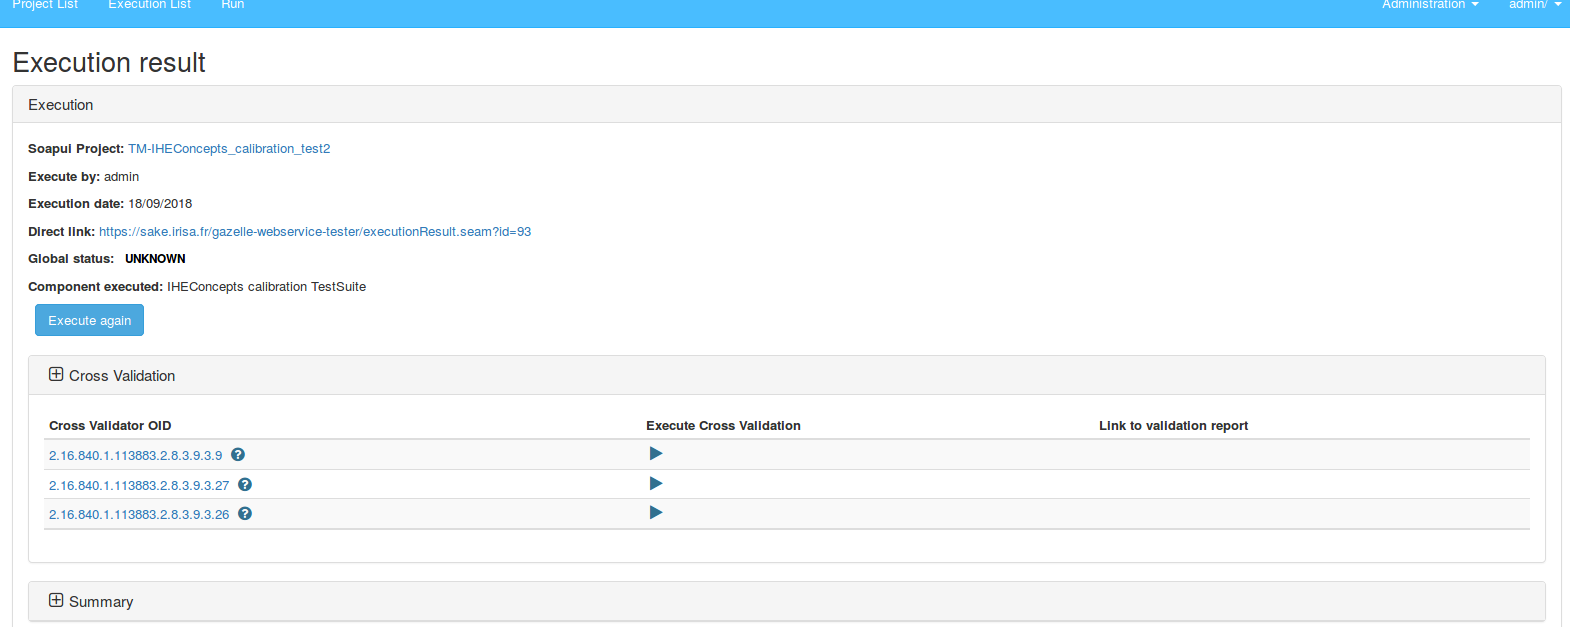Open validator OID 2.16.840.1.113883.2.8.3.9.3.26 link
Image resolution: width=1570 pixels, height=627 pixels.
(139, 514)
